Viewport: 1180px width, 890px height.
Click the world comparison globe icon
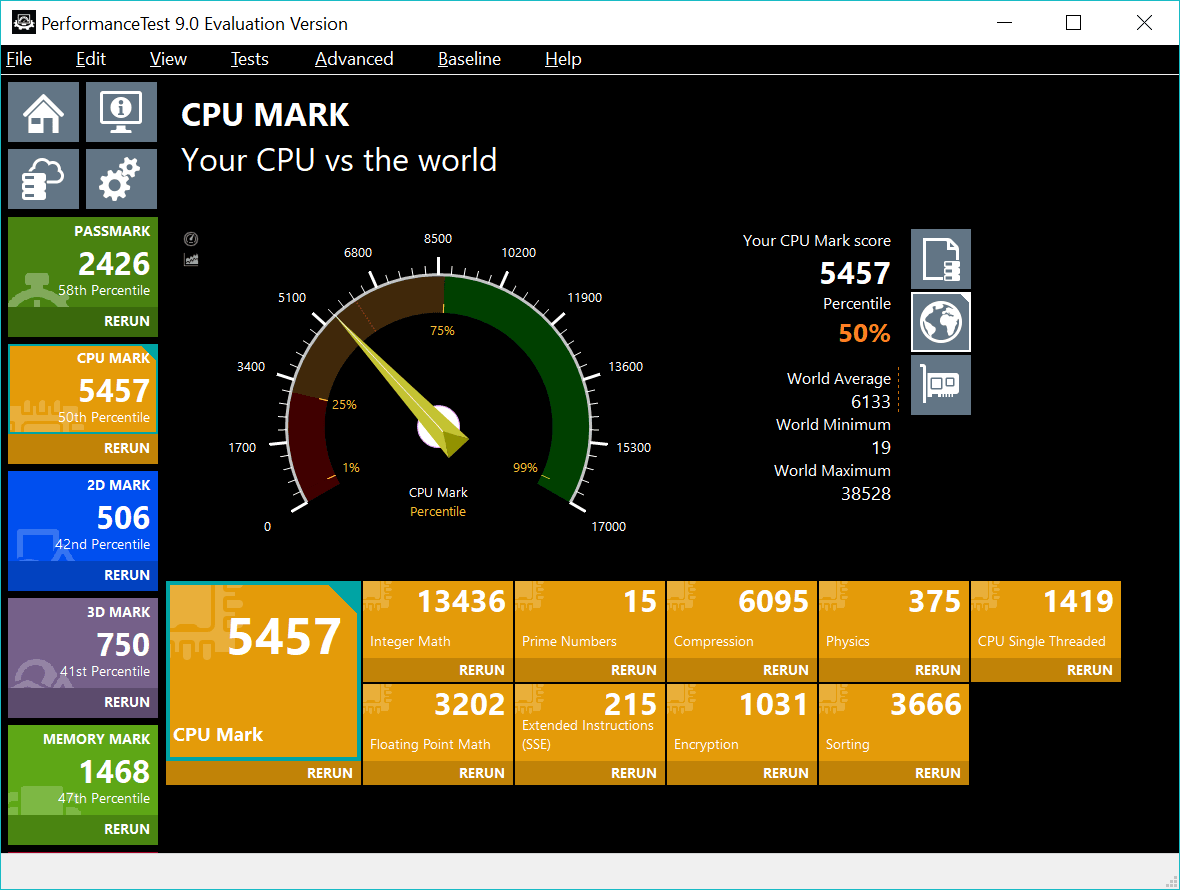[x=941, y=322]
